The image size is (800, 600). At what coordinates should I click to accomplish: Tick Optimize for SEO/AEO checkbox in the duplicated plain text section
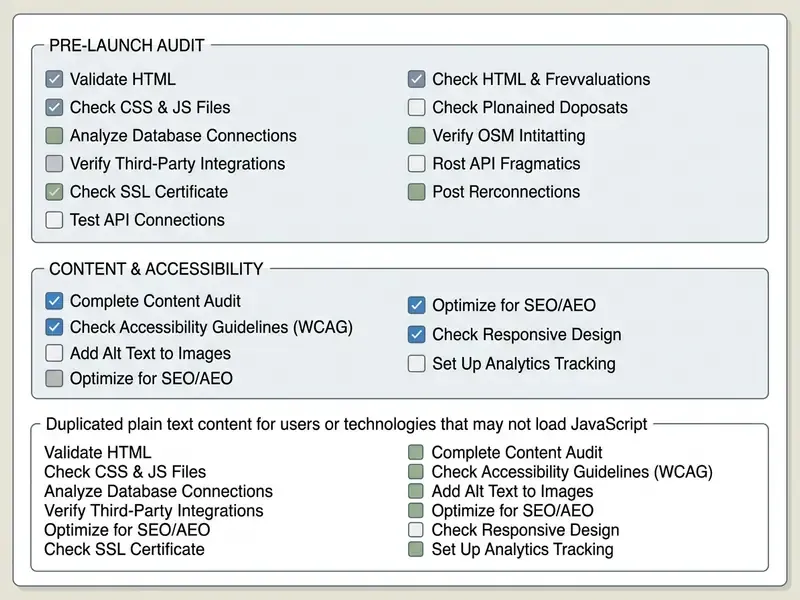coord(416,510)
